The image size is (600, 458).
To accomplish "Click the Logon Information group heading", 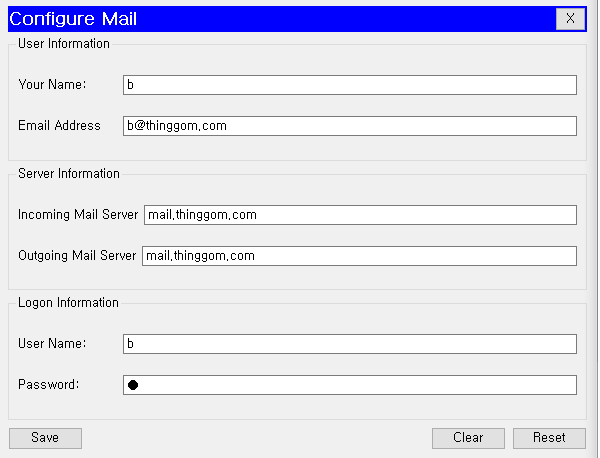I will [x=68, y=303].
